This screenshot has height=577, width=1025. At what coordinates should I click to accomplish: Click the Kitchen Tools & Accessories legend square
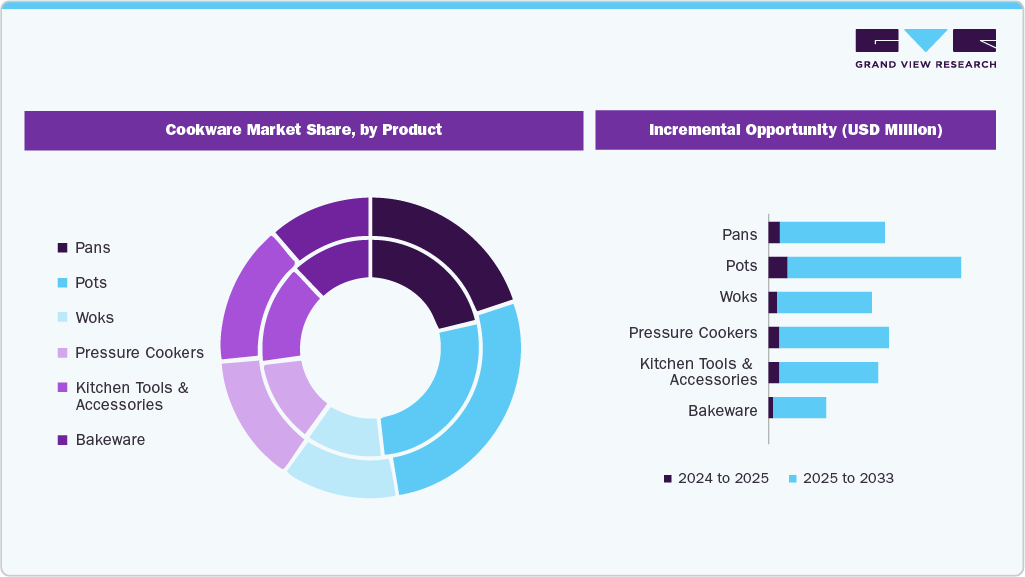60,388
